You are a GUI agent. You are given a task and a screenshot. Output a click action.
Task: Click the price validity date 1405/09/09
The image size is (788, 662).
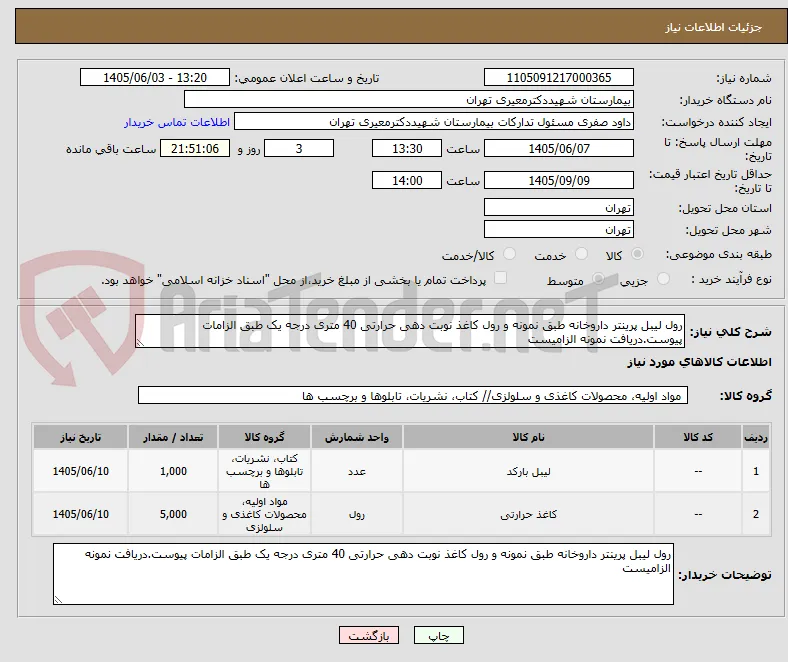click(559, 180)
